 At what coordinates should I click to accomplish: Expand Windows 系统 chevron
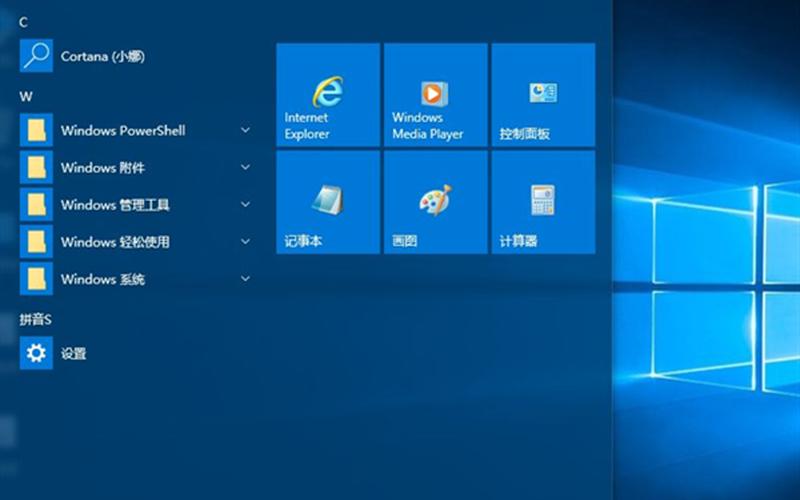coord(245,279)
